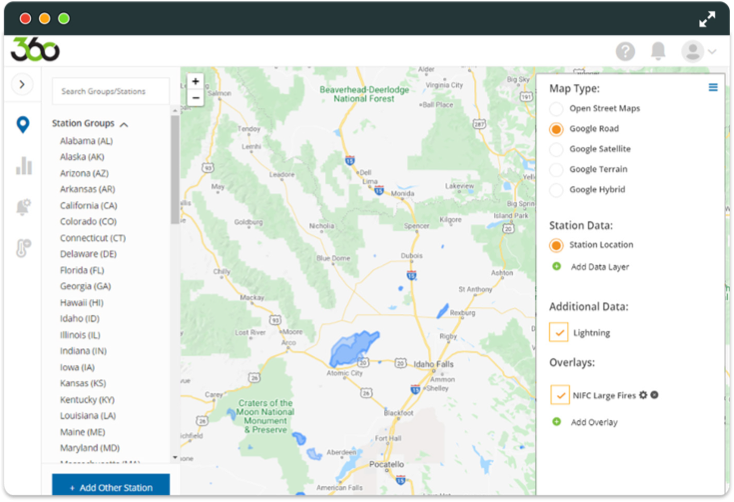Image resolution: width=734 pixels, height=502 pixels.
Task: Collapse the Station Groups list
Action: [x=124, y=125]
